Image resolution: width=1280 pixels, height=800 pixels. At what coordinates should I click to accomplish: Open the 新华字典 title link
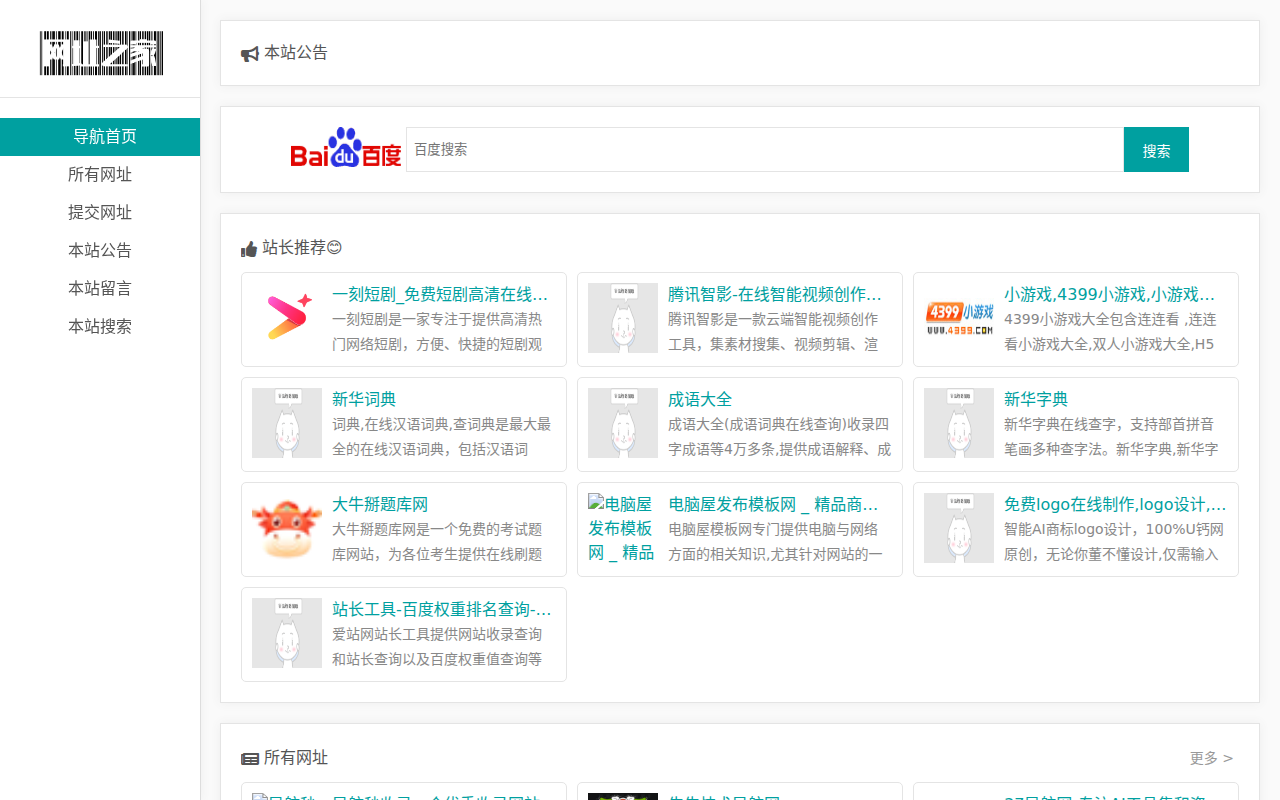tap(1036, 400)
